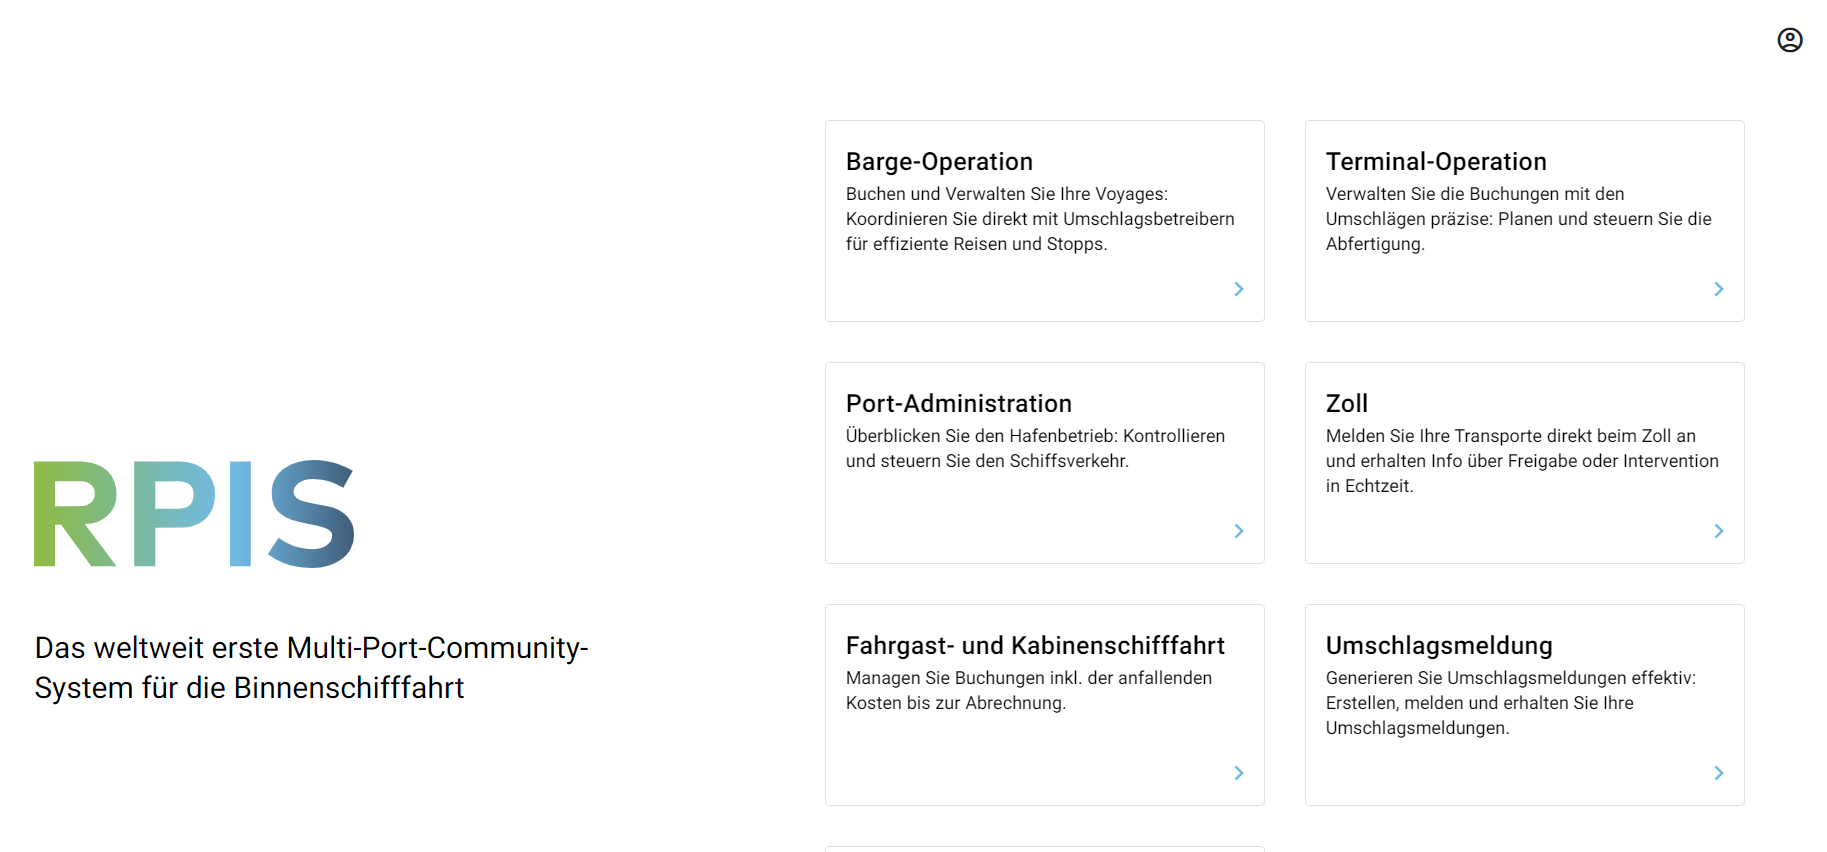Screen dimensions: 1827x852
Task: Open the Terminal-Operation heading
Action: (x=1436, y=162)
